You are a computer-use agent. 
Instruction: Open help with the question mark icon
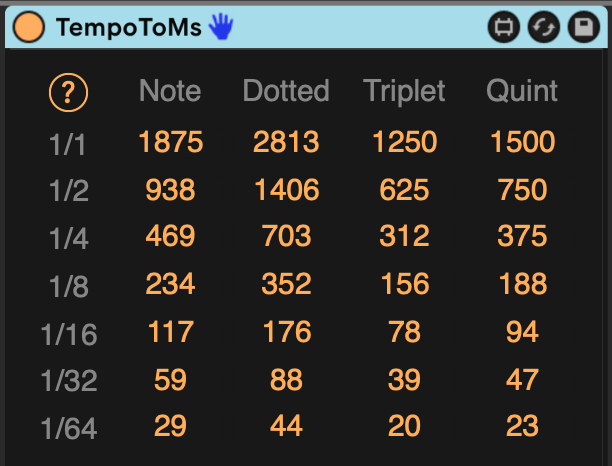pos(68,93)
